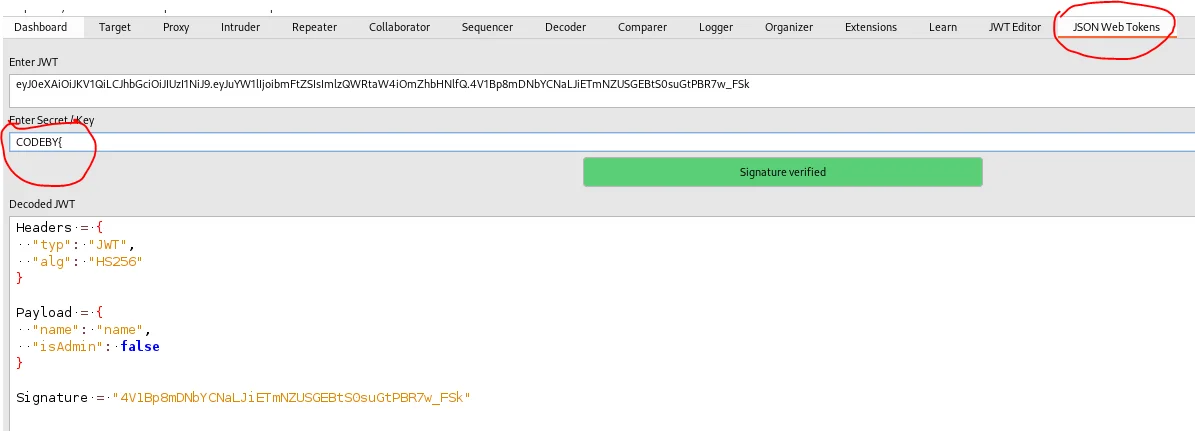Go to the Learn tab
The height and width of the screenshot is (431, 1195).
[x=943, y=27]
